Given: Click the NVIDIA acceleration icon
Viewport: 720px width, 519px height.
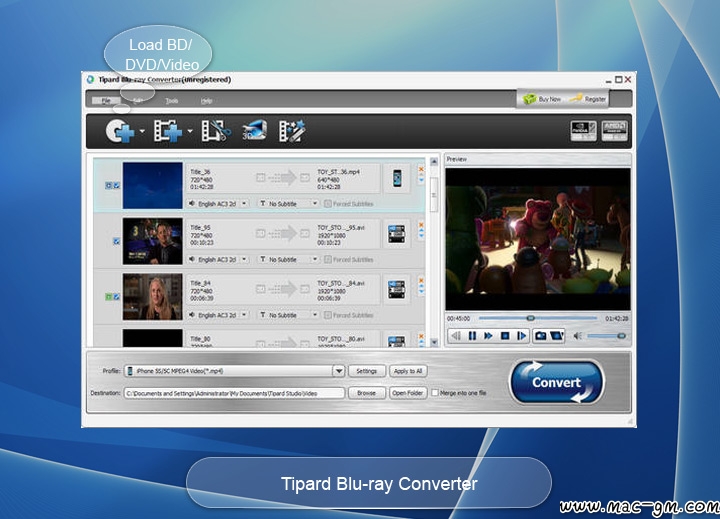Looking at the screenshot, I should pos(583,131).
